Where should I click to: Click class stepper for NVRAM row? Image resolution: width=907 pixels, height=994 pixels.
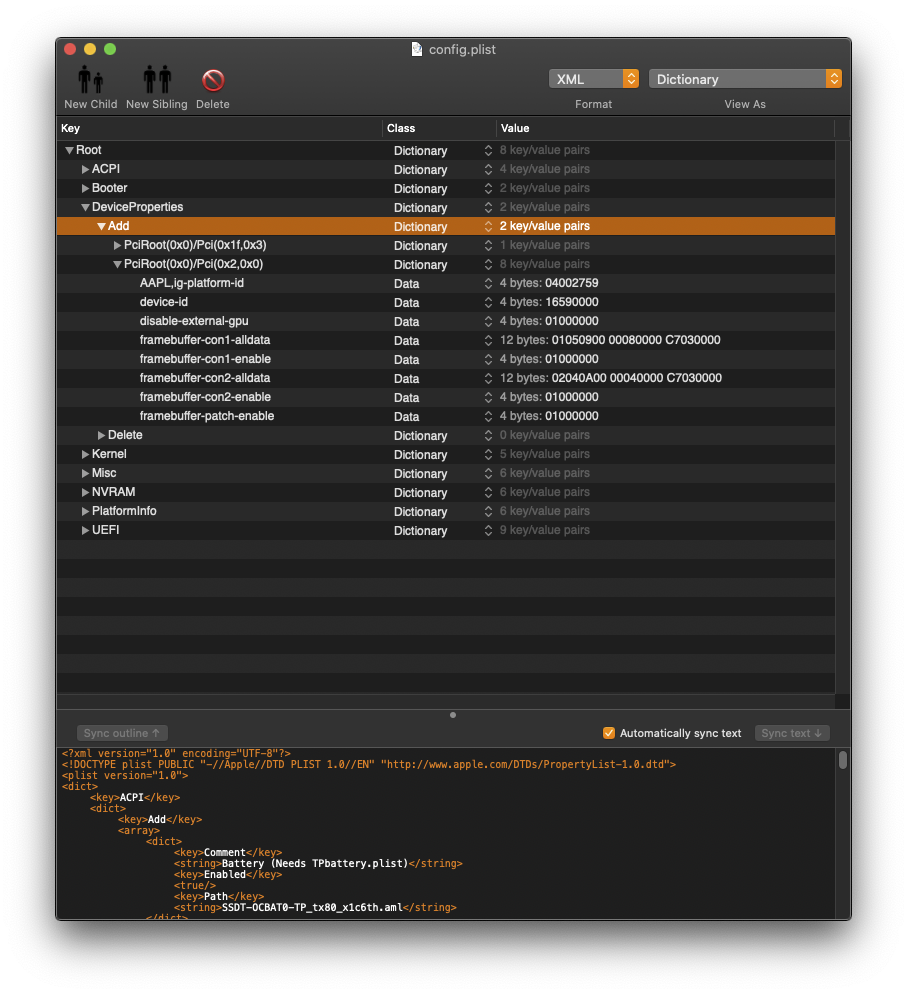click(488, 493)
